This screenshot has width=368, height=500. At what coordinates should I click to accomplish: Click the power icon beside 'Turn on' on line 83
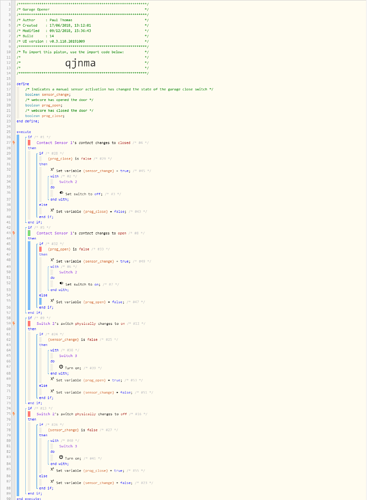coord(61,457)
